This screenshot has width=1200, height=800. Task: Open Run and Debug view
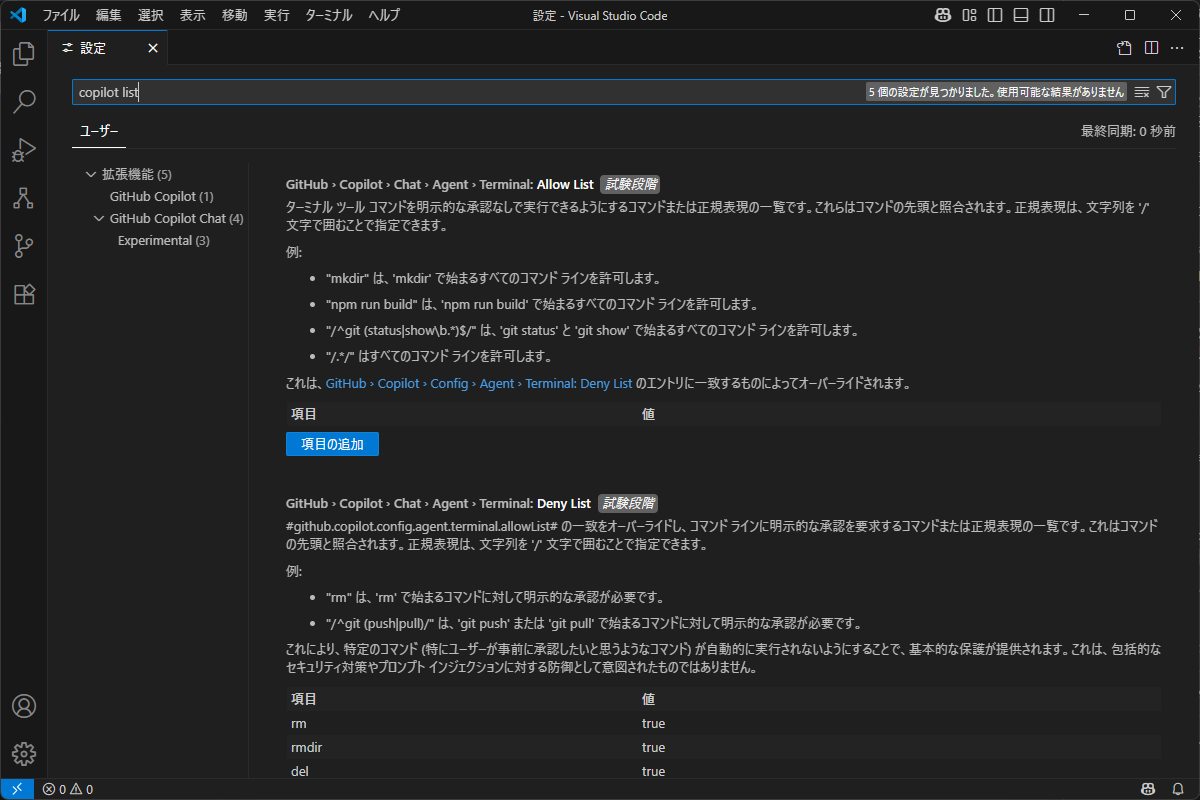pos(24,150)
